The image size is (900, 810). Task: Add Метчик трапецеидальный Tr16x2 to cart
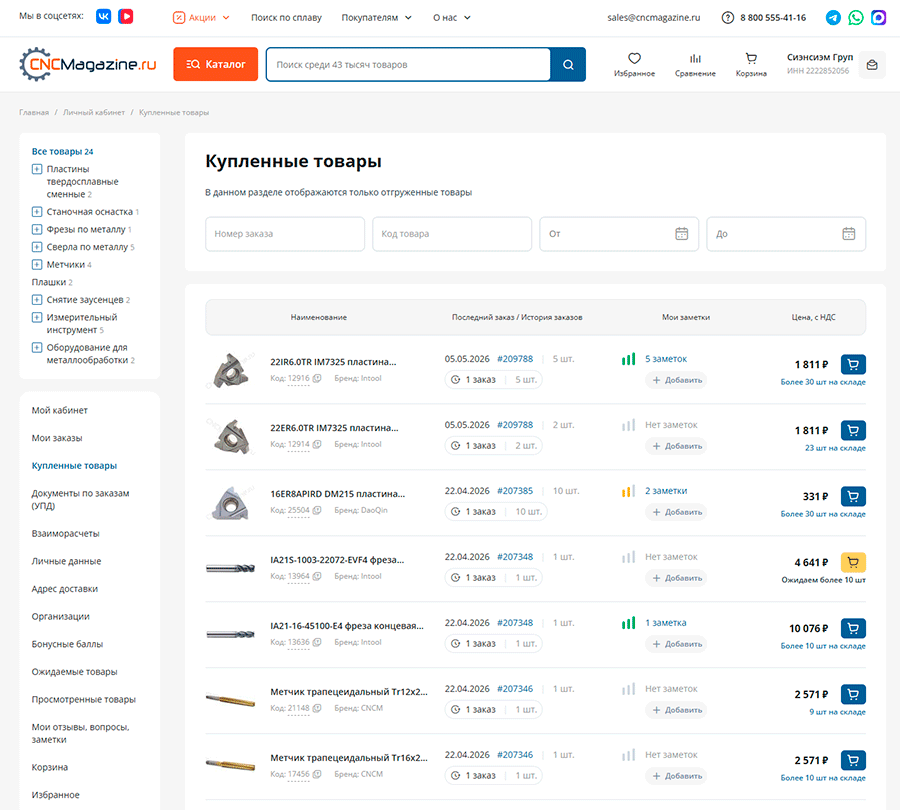point(853,760)
